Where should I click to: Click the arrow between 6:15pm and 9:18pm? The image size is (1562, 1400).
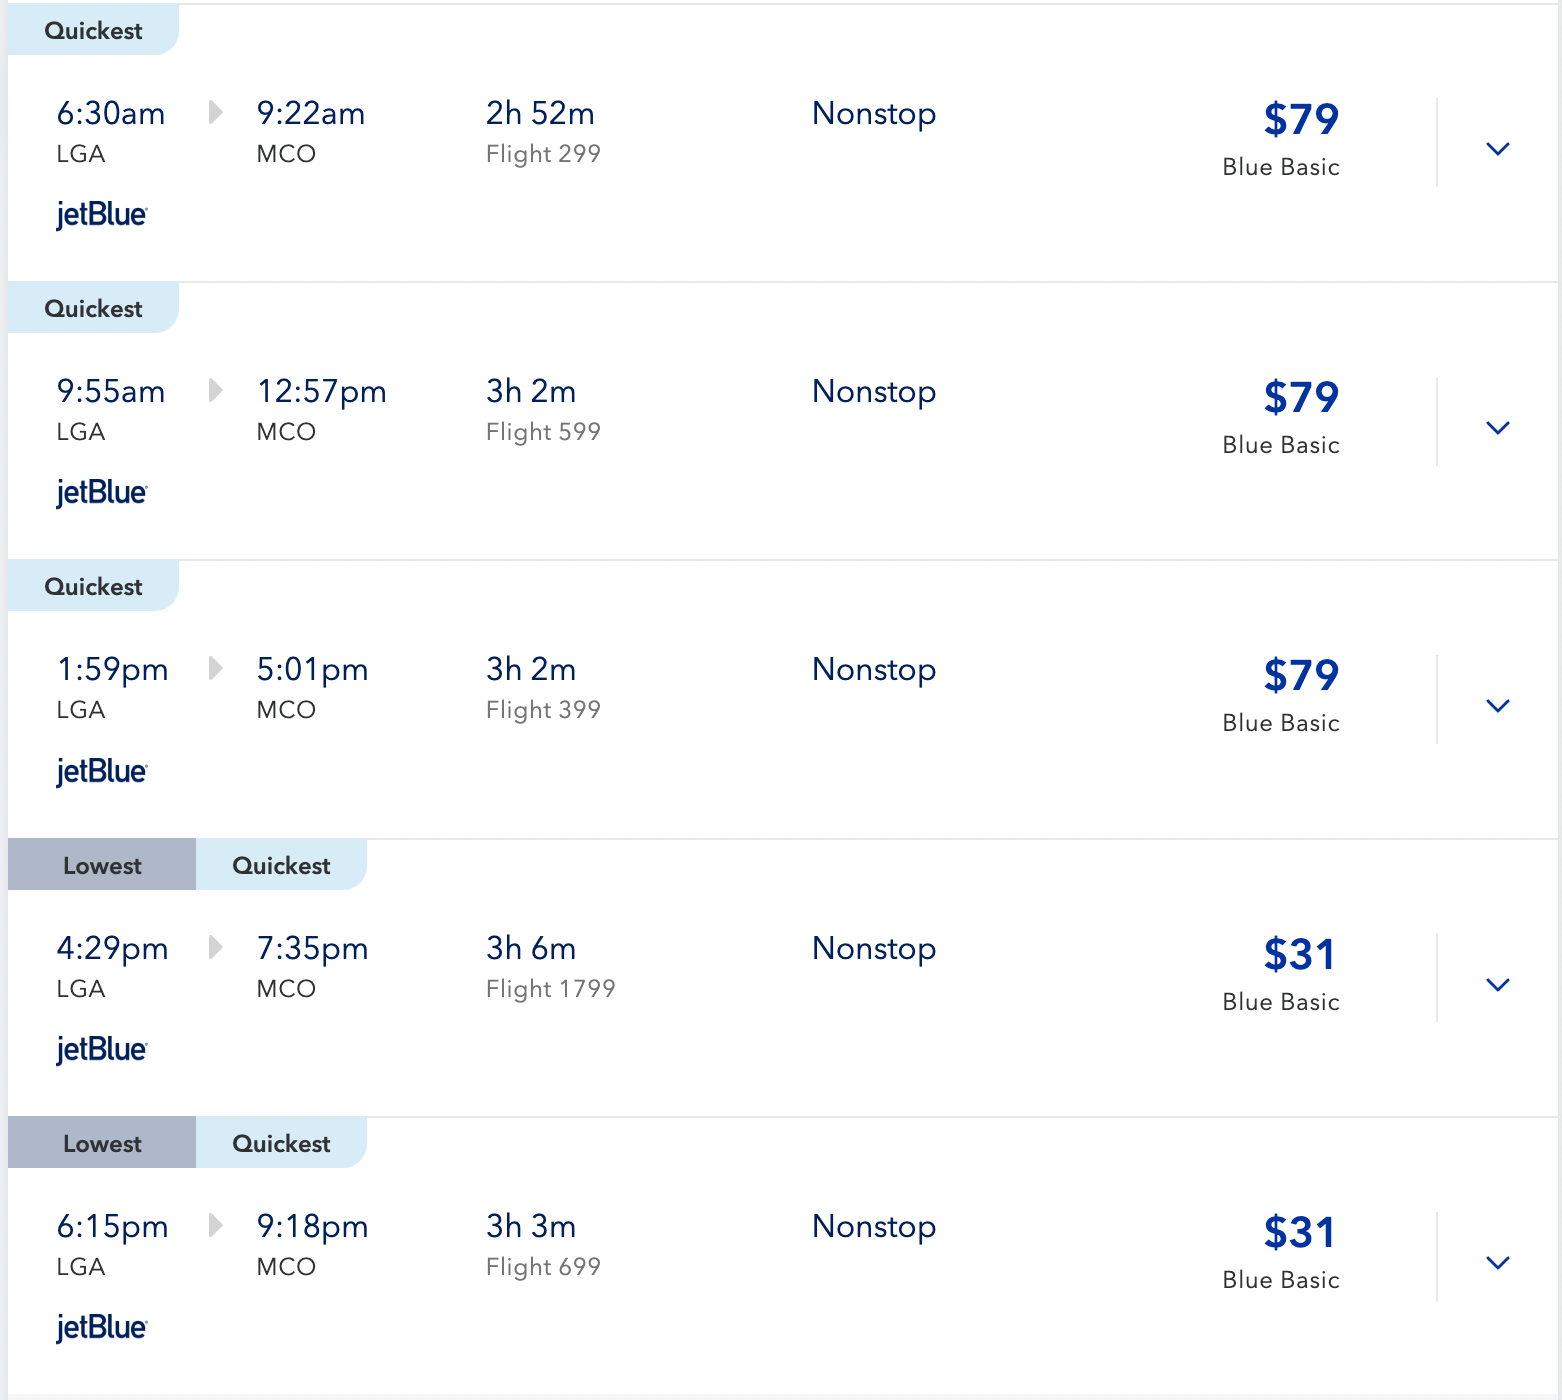(215, 1226)
